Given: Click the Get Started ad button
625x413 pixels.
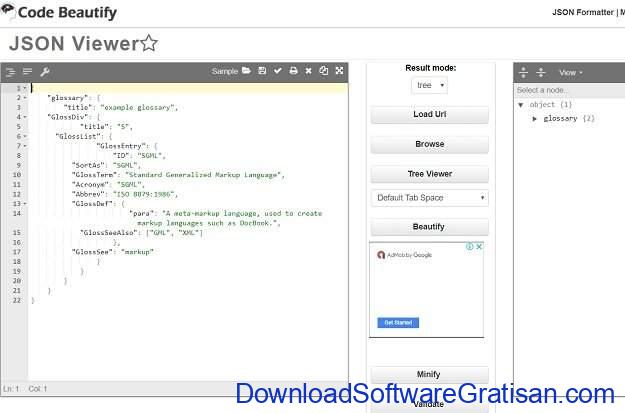Looking at the screenshot, I should 398,323.
